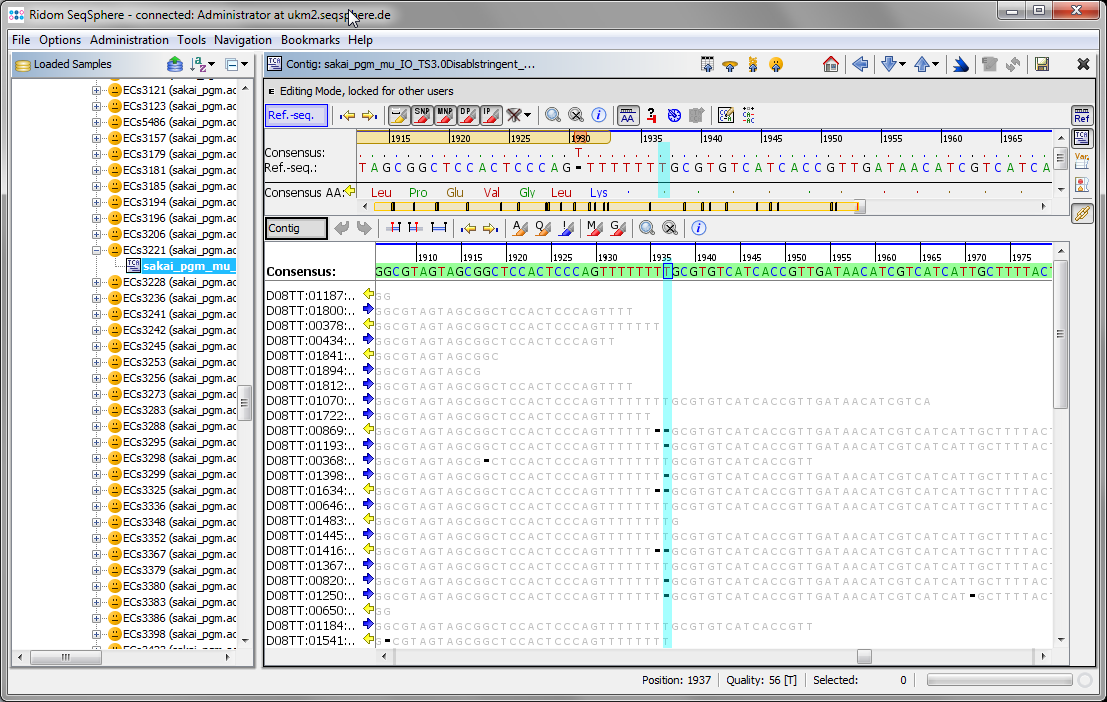
Task: Open the down-arrow navigation dropdown
Action: [x=901, y=63]
